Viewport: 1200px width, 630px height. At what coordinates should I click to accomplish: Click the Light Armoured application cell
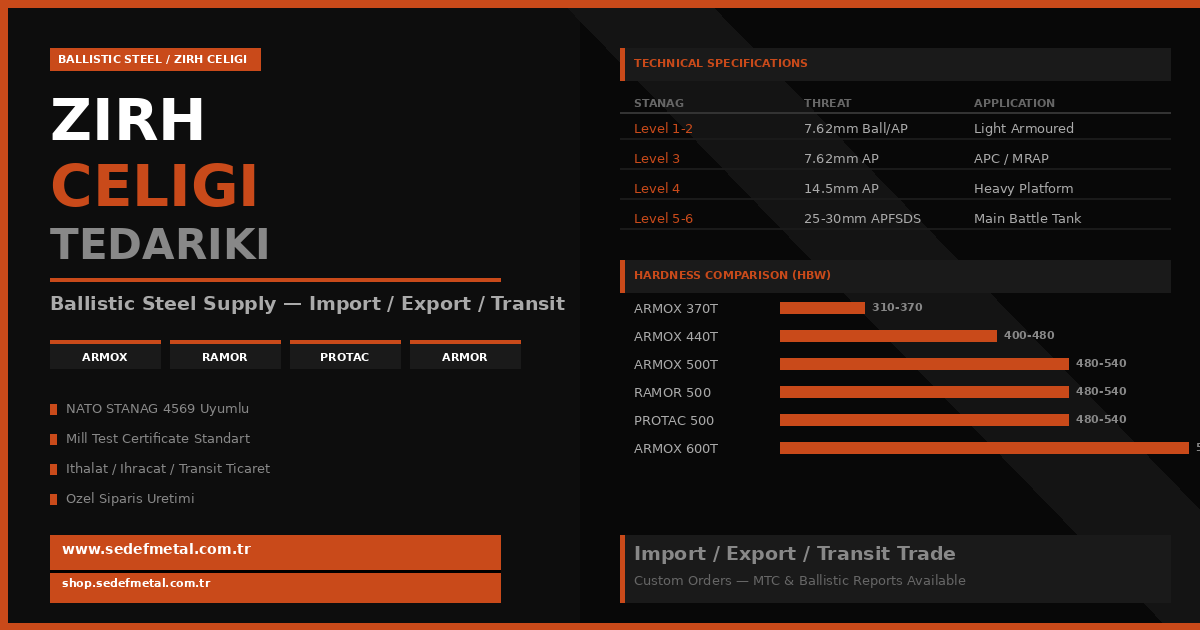pyautogui.click(x=1024, y=129)
